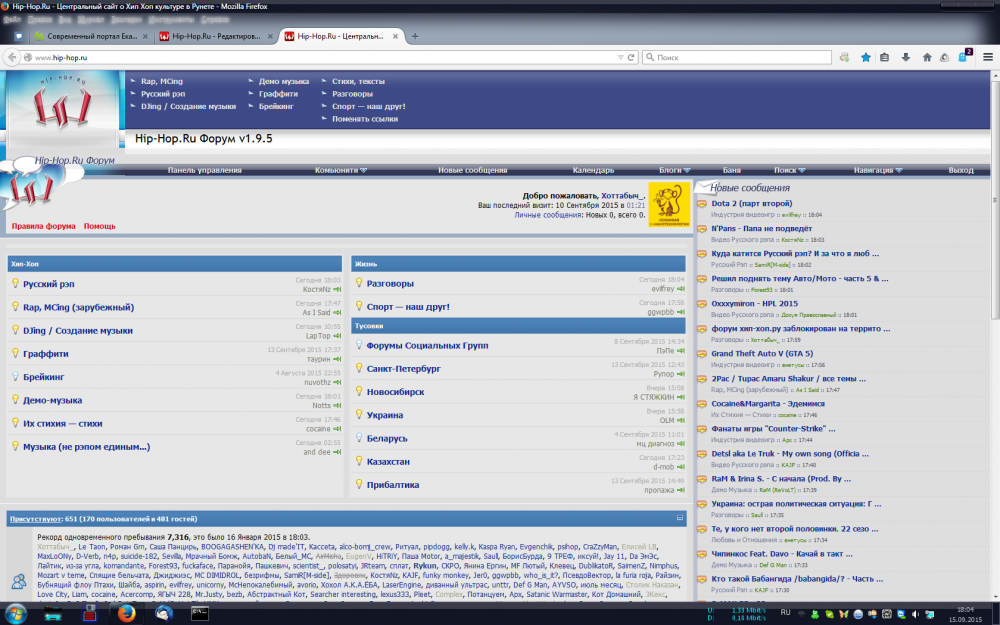The image size is (1000, 625).
Task: Jump to last post via Казахстан row arrow
Action: coord(680,467)
